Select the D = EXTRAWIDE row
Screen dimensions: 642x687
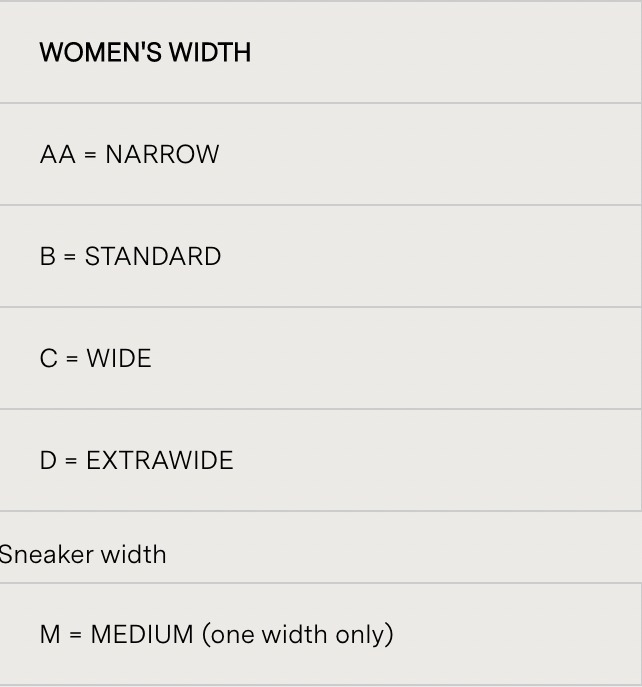[x=320, y=460]
